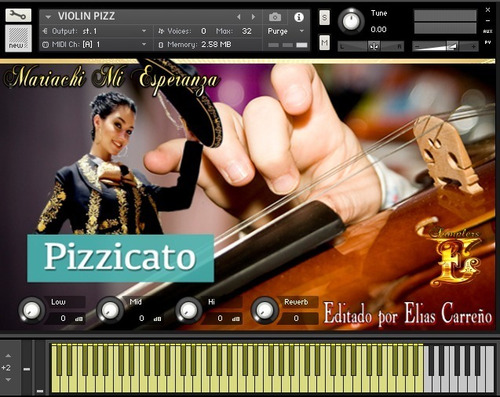Open the MIDI Ch channel dropdown
Image resolution: width=500 pixels, height=397 pixels.
tap(144, 44)
